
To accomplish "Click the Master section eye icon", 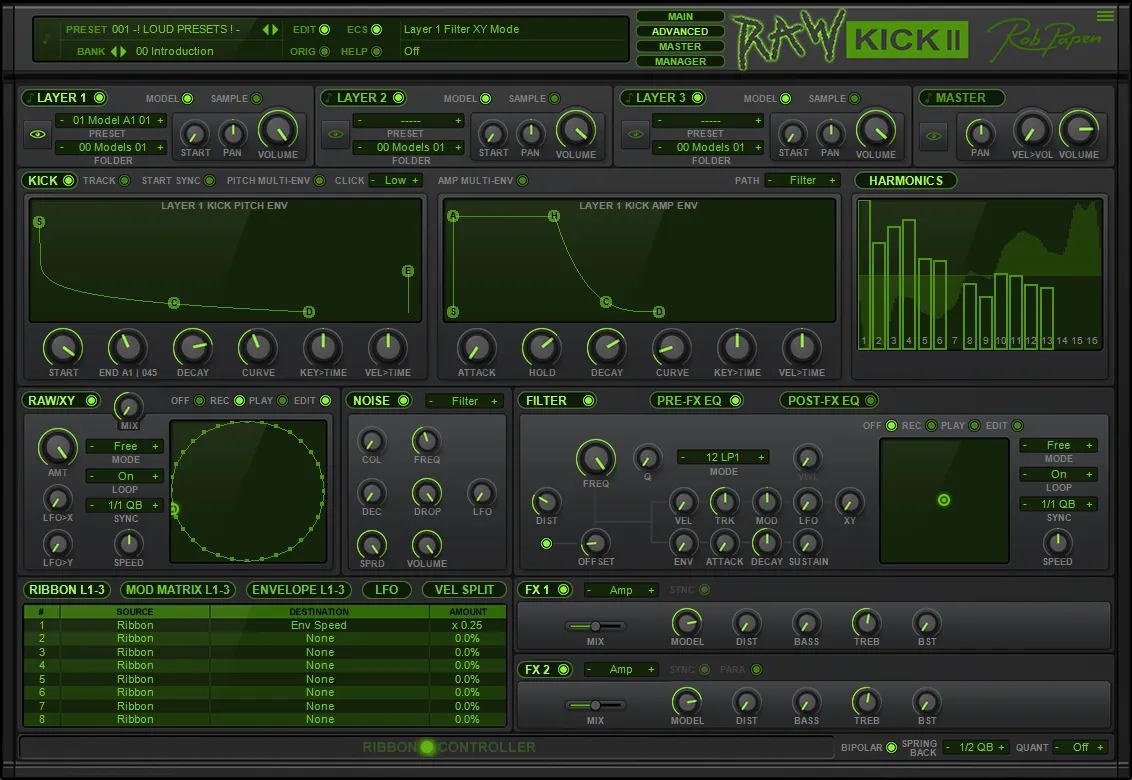I will click(933, 136).
